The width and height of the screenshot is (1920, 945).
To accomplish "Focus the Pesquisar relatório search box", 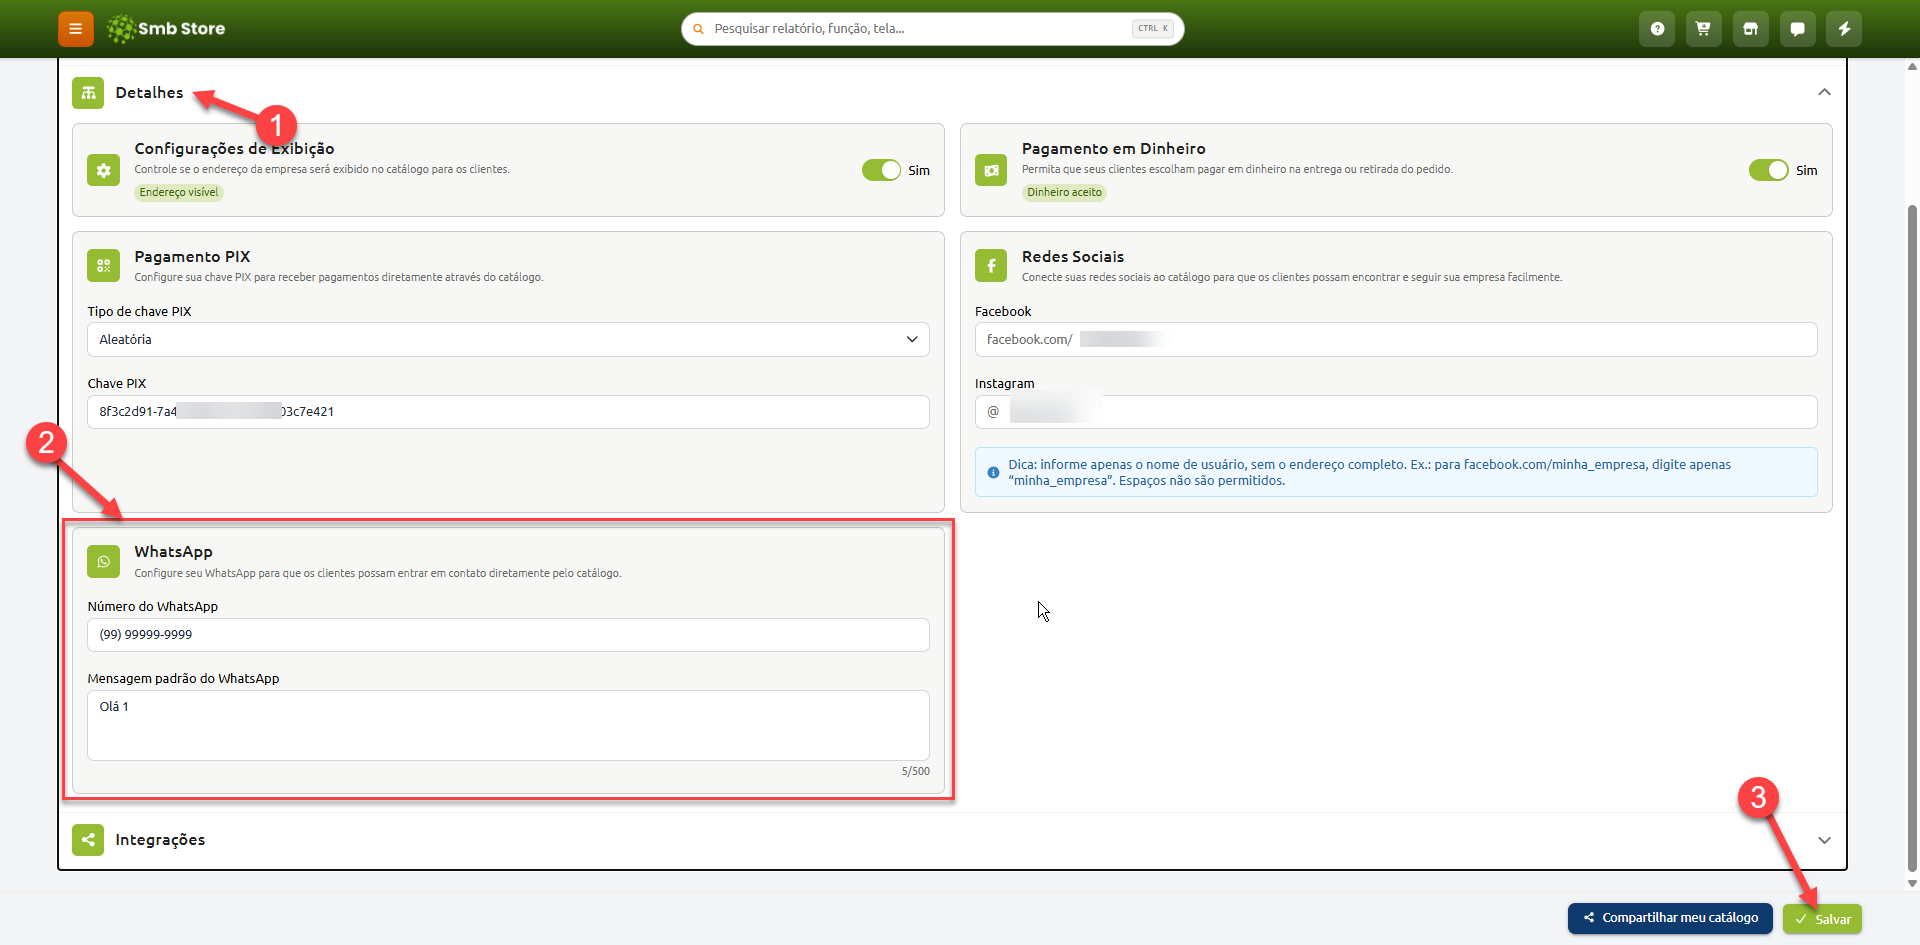I will click(932, 29).
